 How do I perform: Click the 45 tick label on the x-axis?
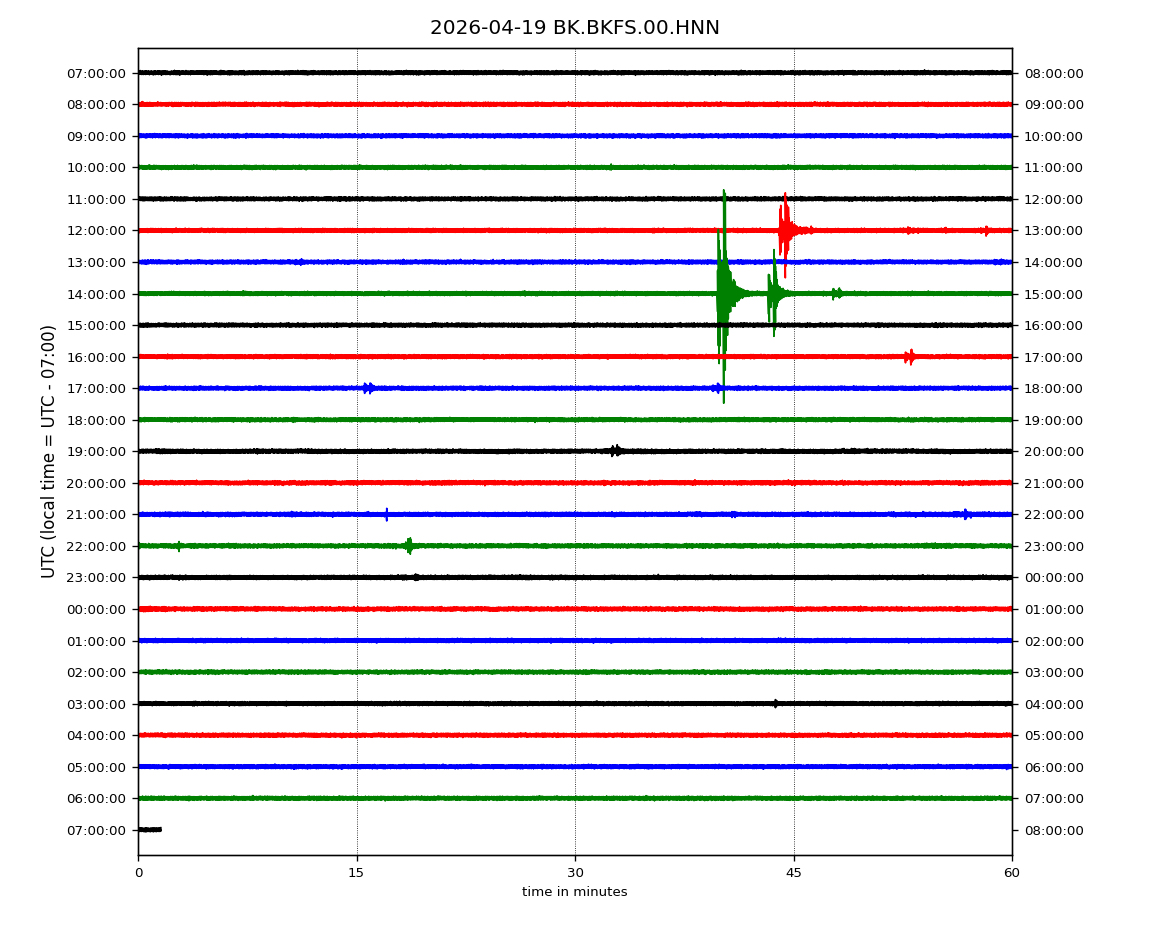tap(794, 872)
